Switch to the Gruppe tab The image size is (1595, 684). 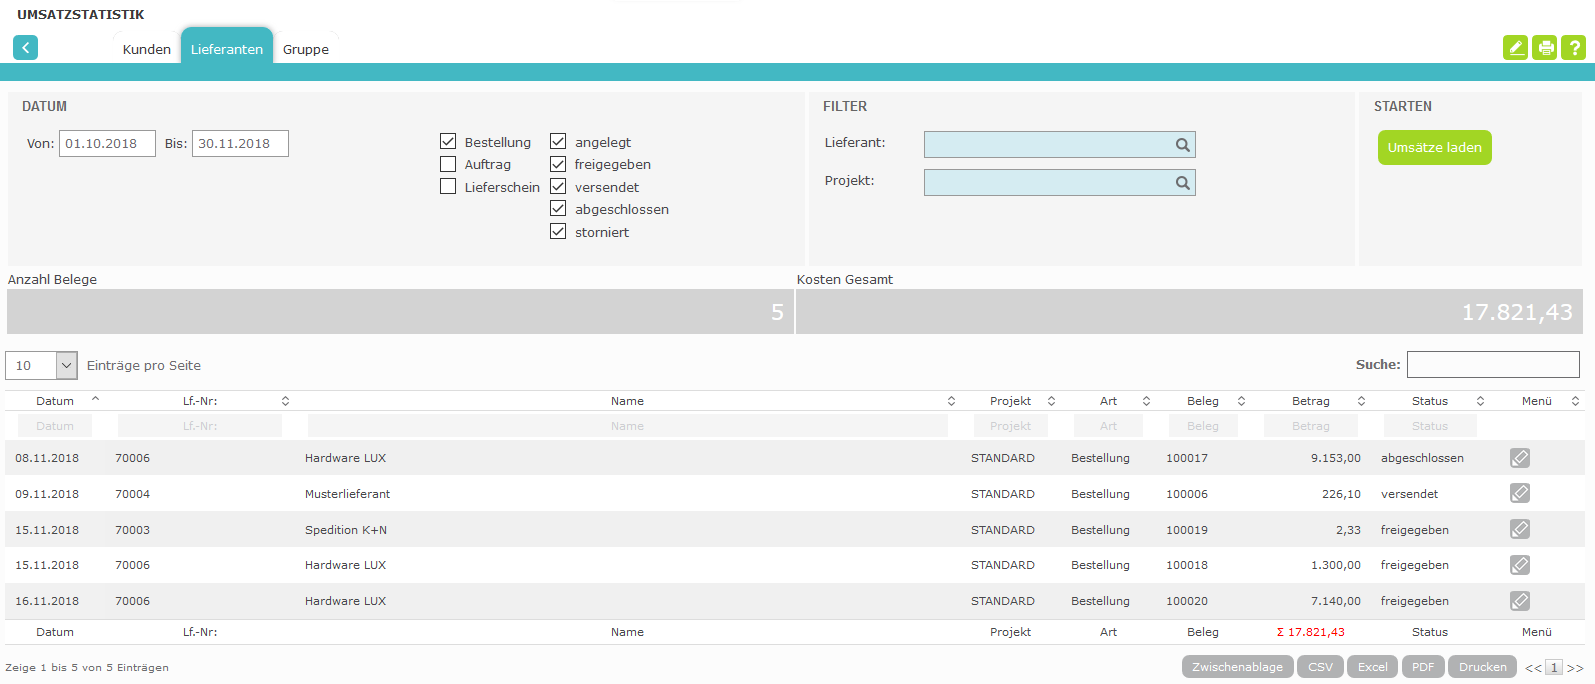click(x=306, y=49)
